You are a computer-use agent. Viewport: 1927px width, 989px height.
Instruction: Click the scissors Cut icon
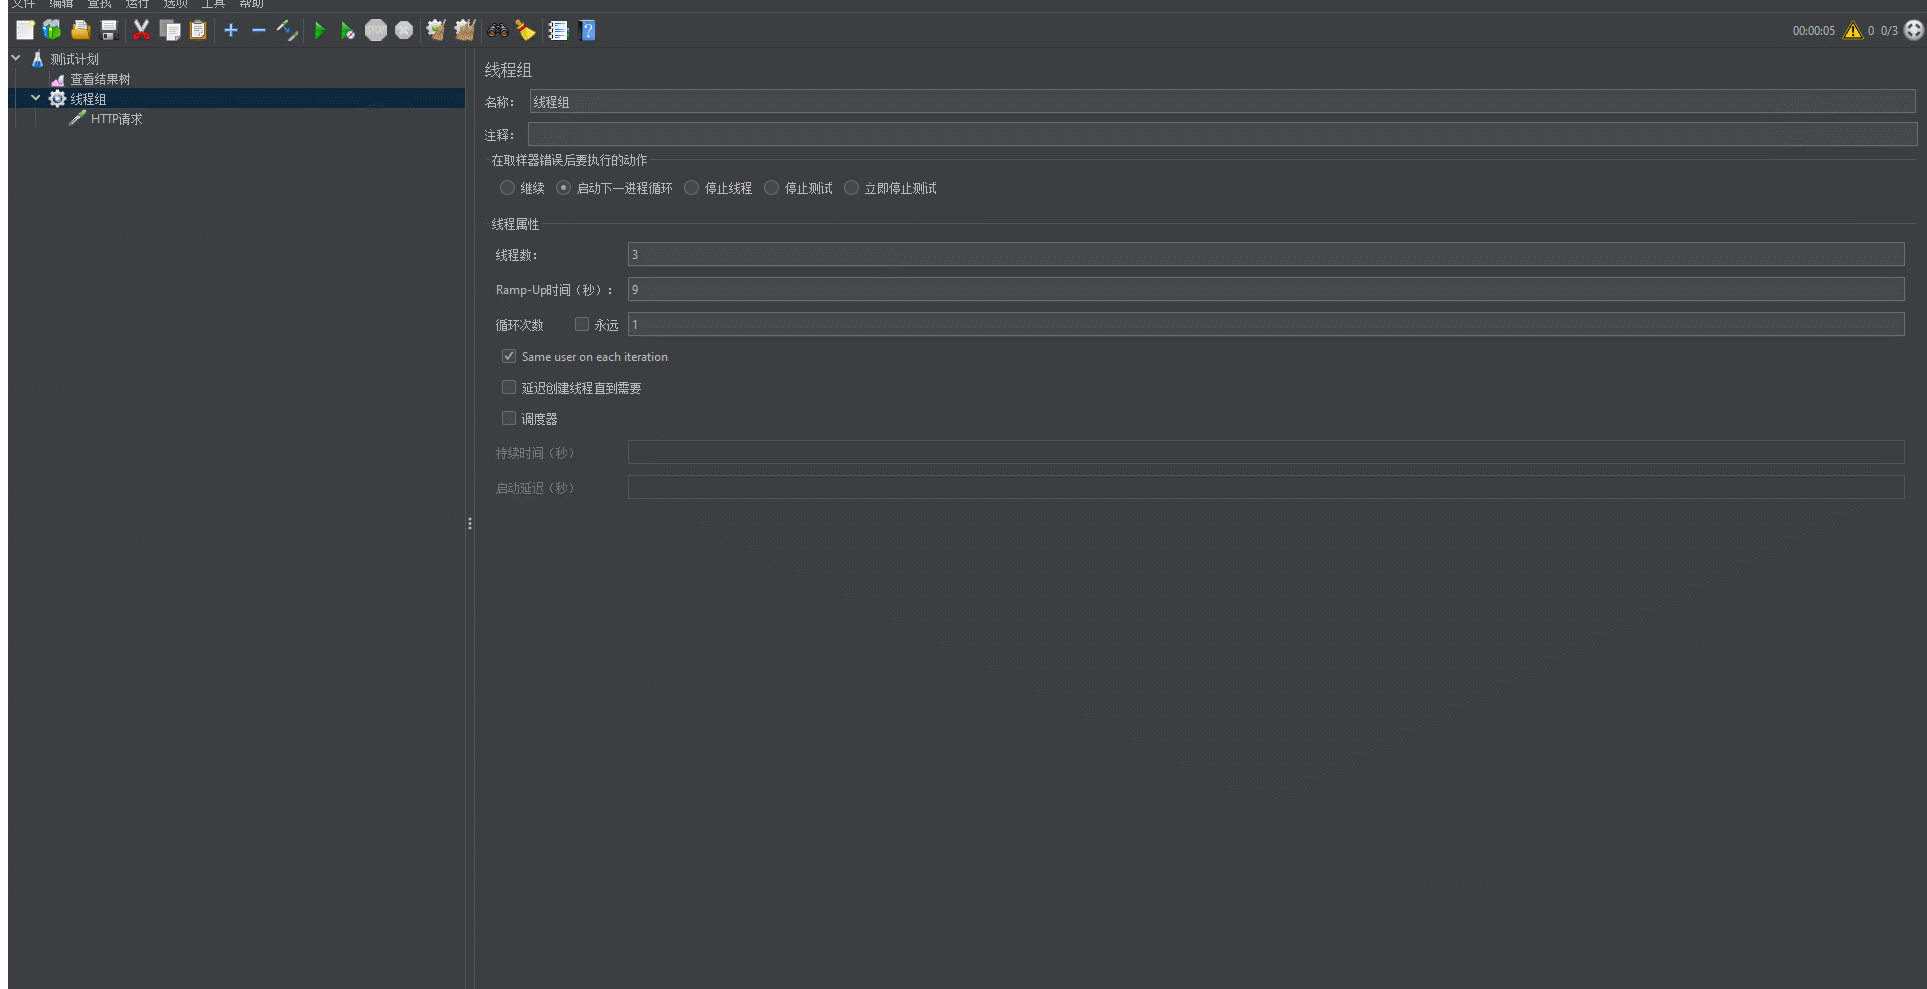click(141, 31)
